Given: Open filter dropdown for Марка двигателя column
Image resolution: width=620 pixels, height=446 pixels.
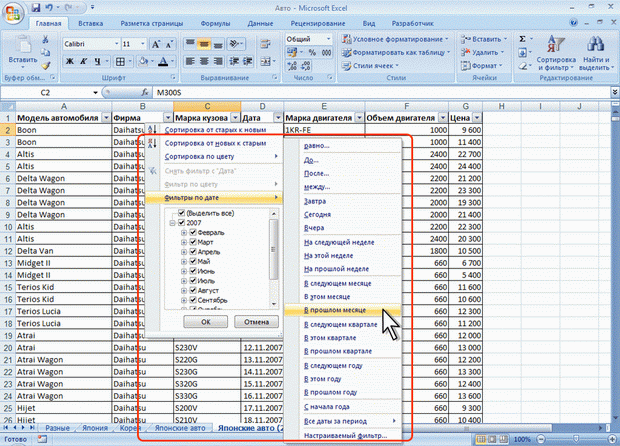Looking at the screenshot, I should tap(359, 118).
